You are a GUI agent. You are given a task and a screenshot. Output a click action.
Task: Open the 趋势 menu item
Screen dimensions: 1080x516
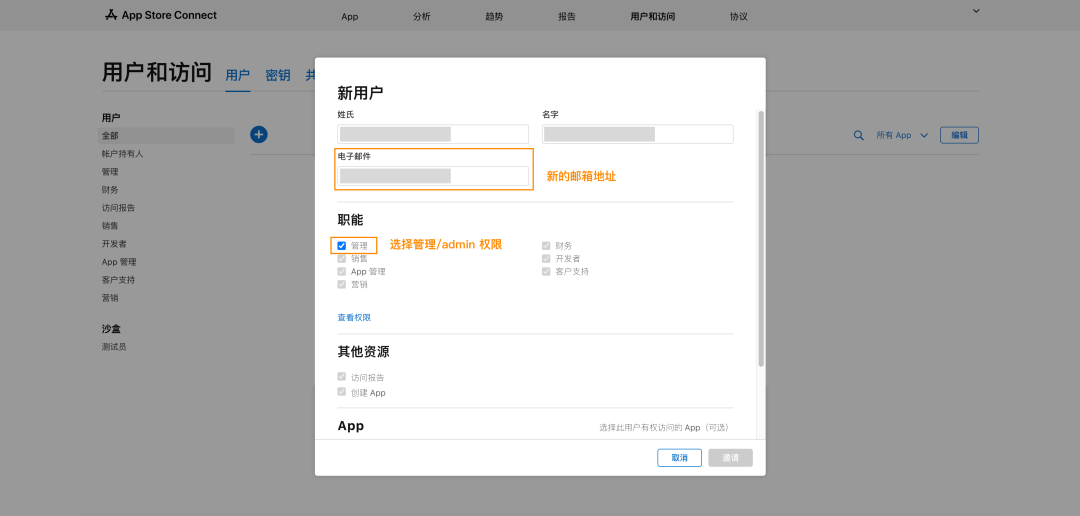coord(494,17)
